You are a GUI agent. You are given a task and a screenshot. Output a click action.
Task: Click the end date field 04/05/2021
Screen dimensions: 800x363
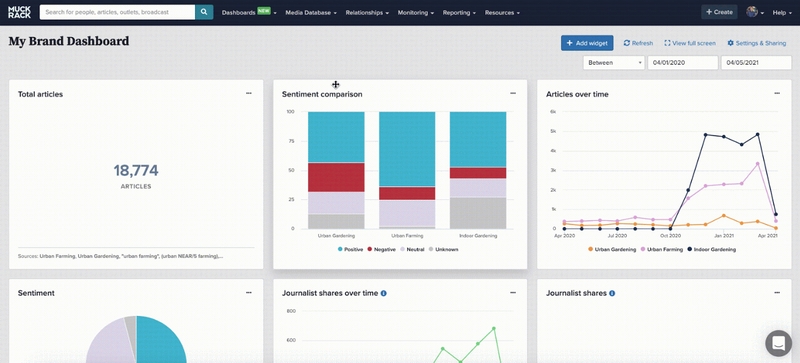pyautogui.click(x=756, y=63)
